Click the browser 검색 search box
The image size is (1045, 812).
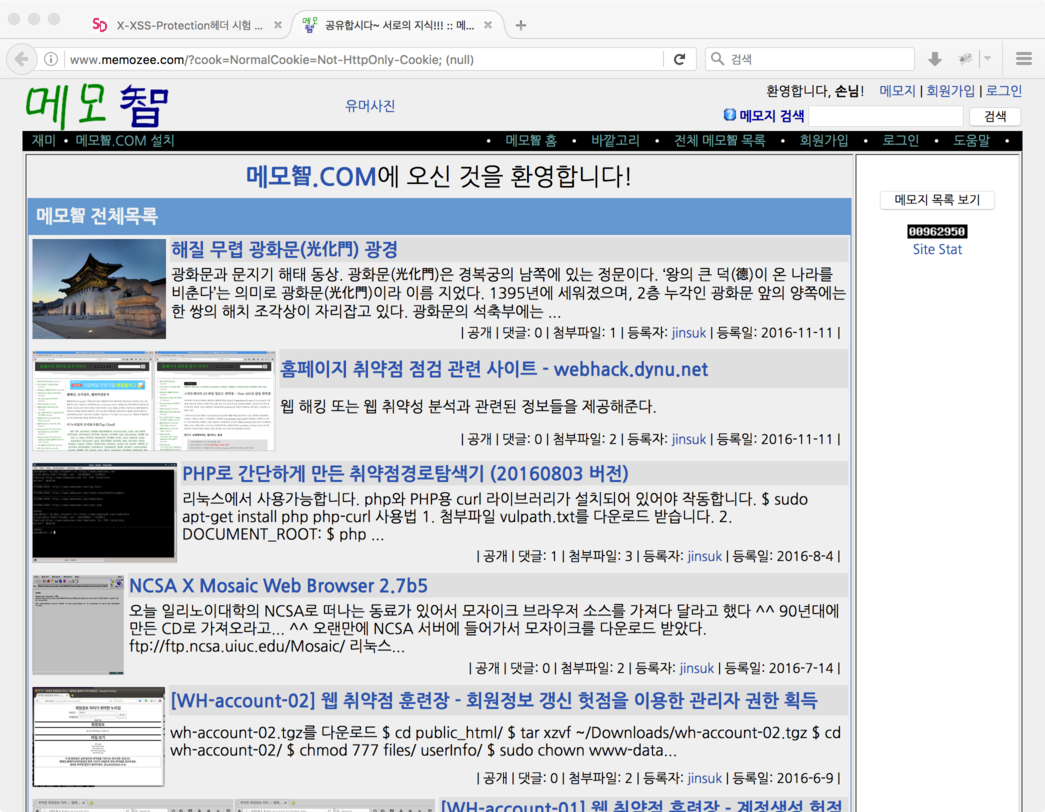click(810, 59)
